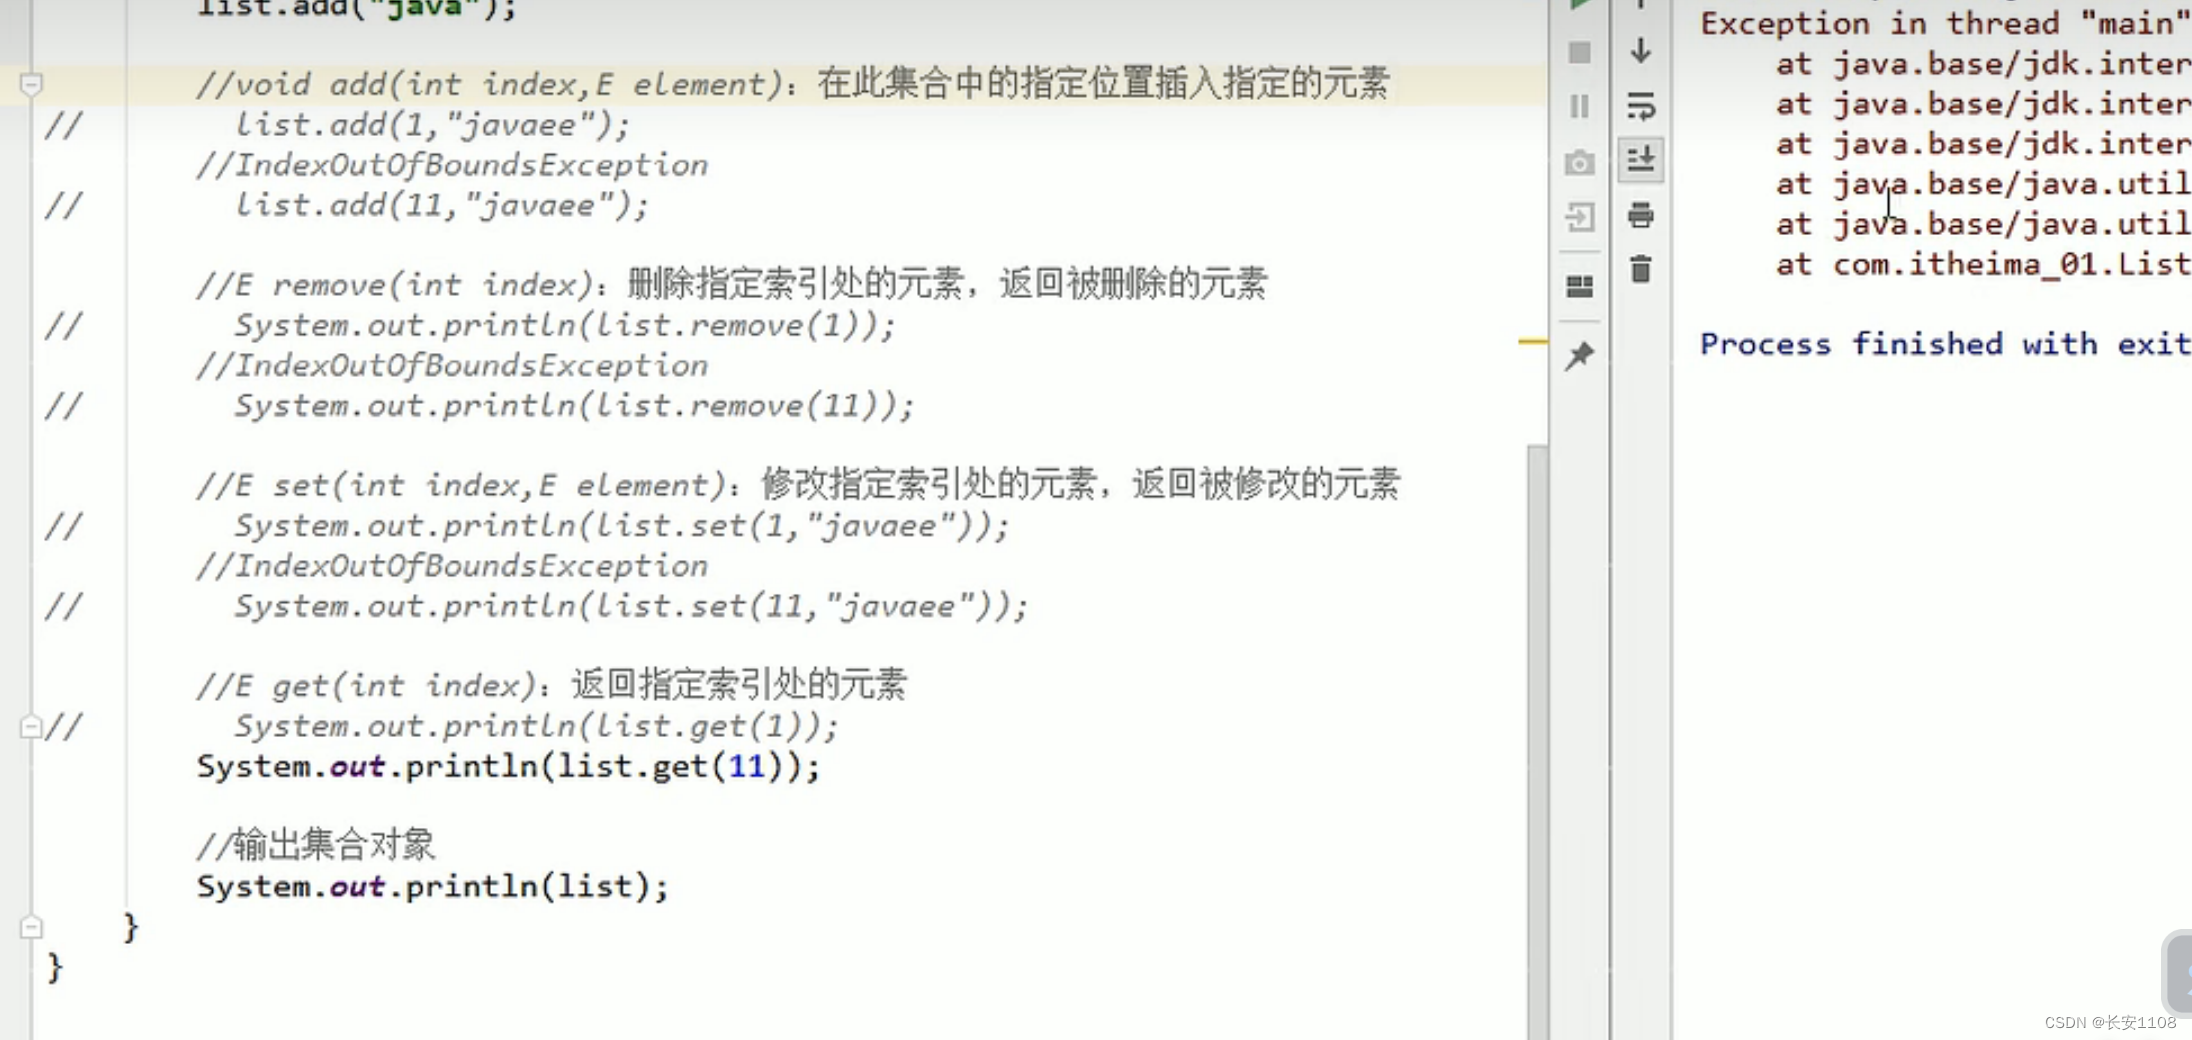Collapse the fold marker at void add comment
The width and height of the screenshot is (2192, 1040).
pyautogui.click(x=31, y=84)
